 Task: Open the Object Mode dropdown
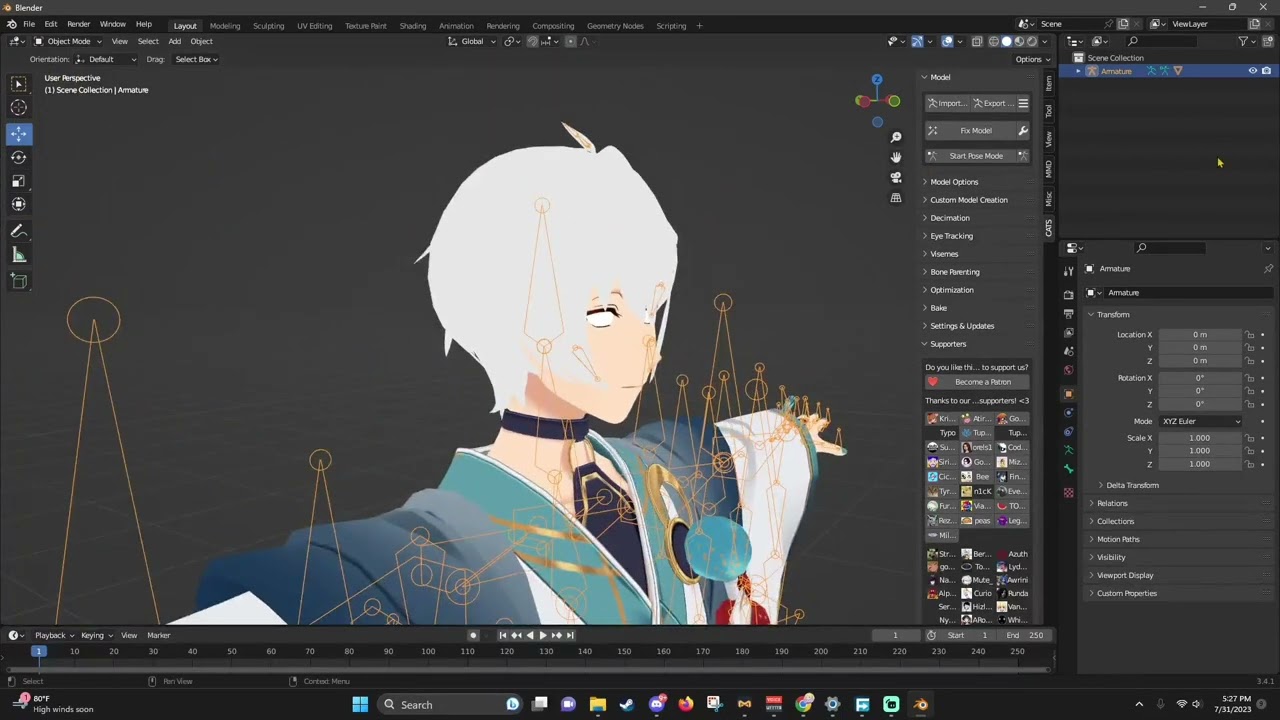[68, 41]
